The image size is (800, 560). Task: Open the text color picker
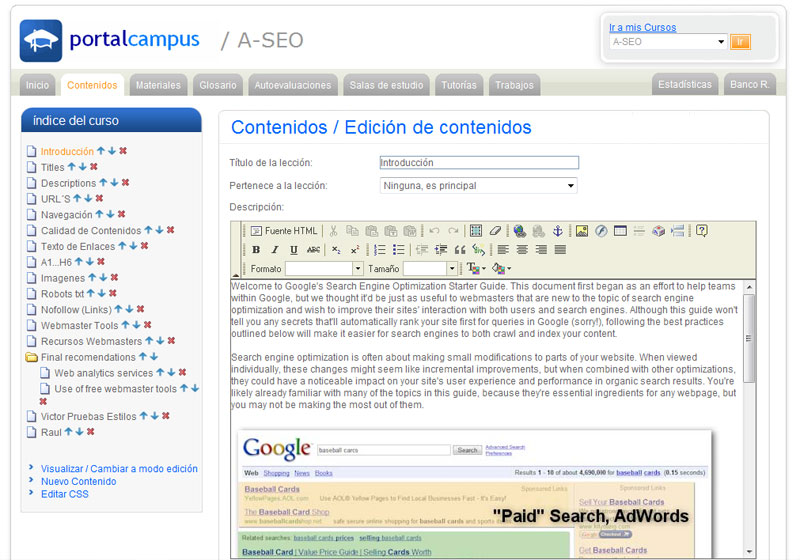(x=473, y=269)
